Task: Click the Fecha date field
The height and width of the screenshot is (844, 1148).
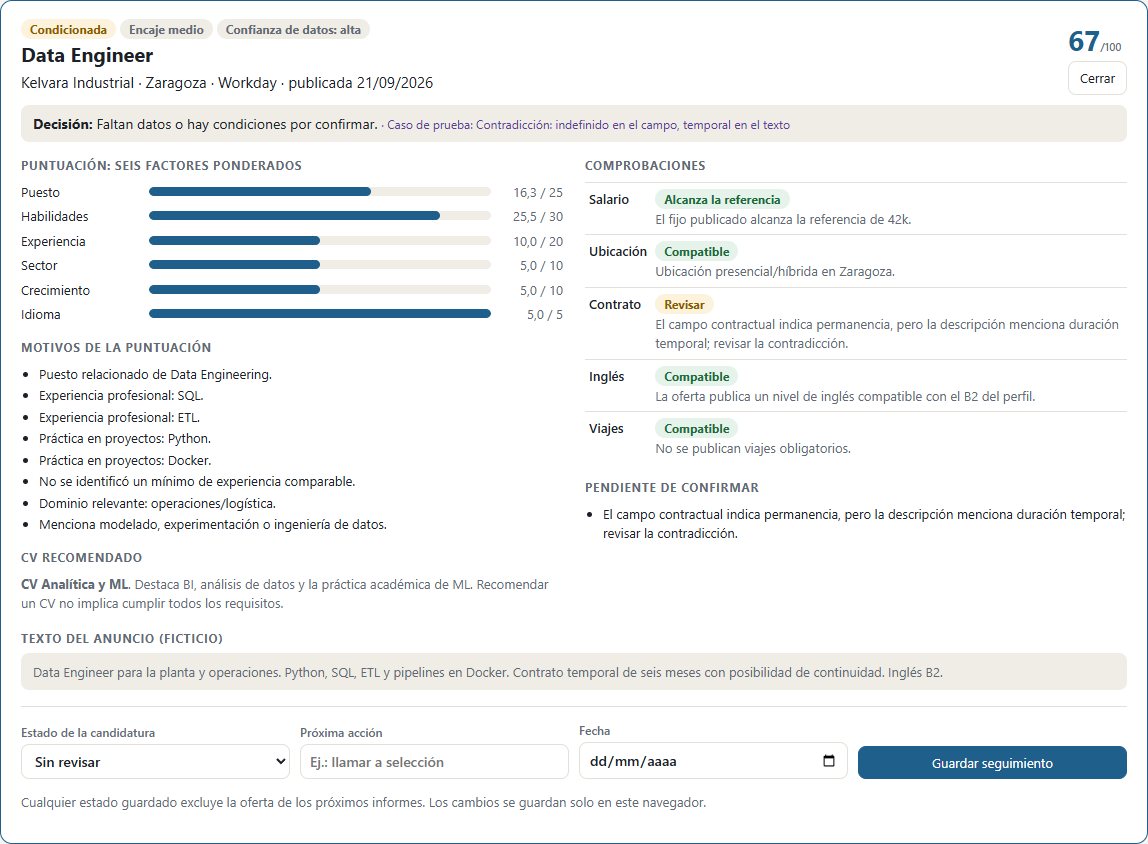Action: click(713, 761)
